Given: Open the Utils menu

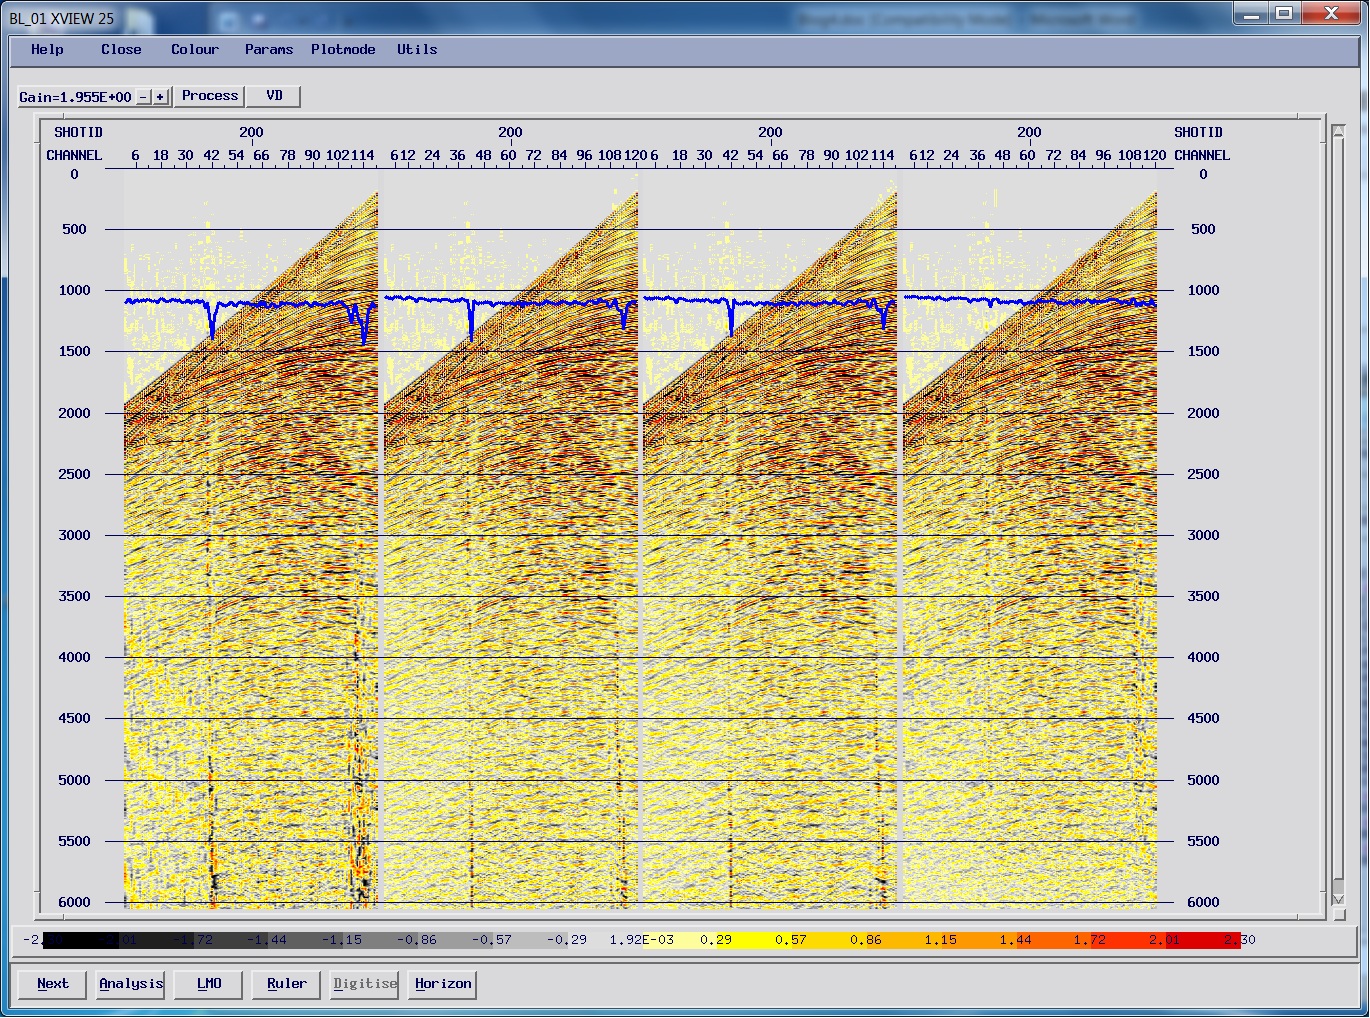Looking at the screenshot, I should (x=416, y=49).
